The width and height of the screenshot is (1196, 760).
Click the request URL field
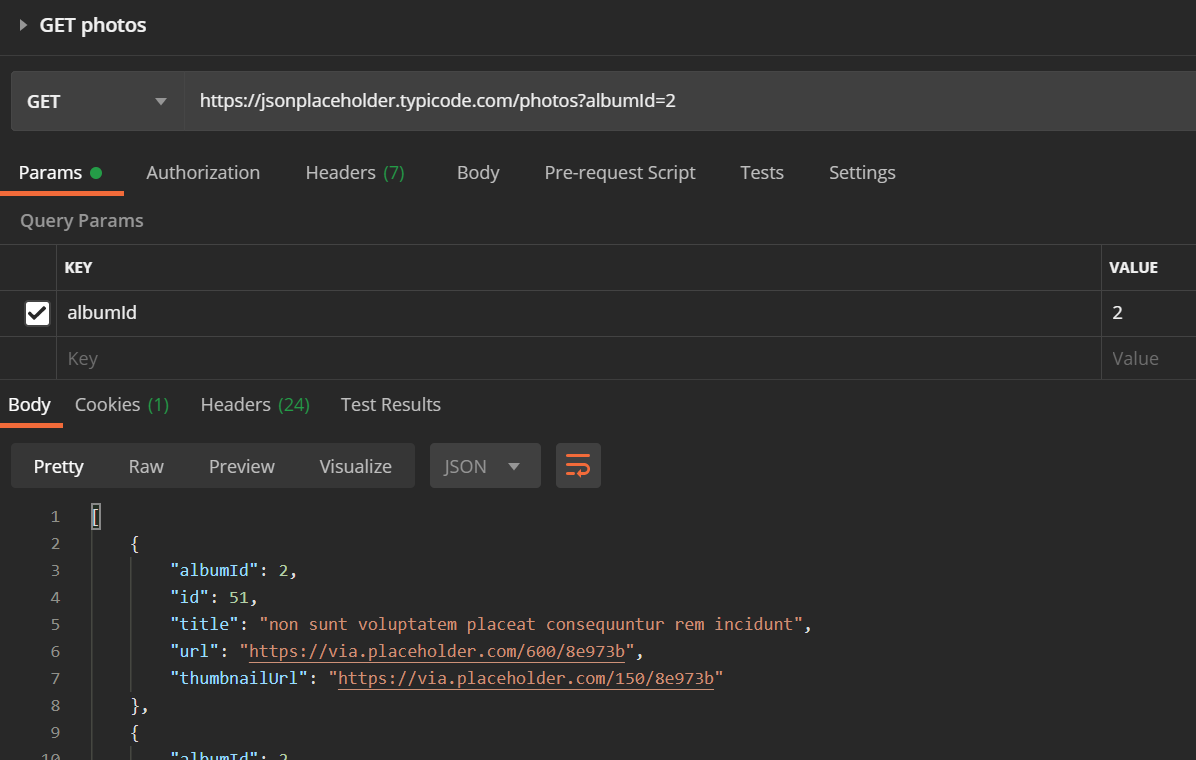(690, 101)
